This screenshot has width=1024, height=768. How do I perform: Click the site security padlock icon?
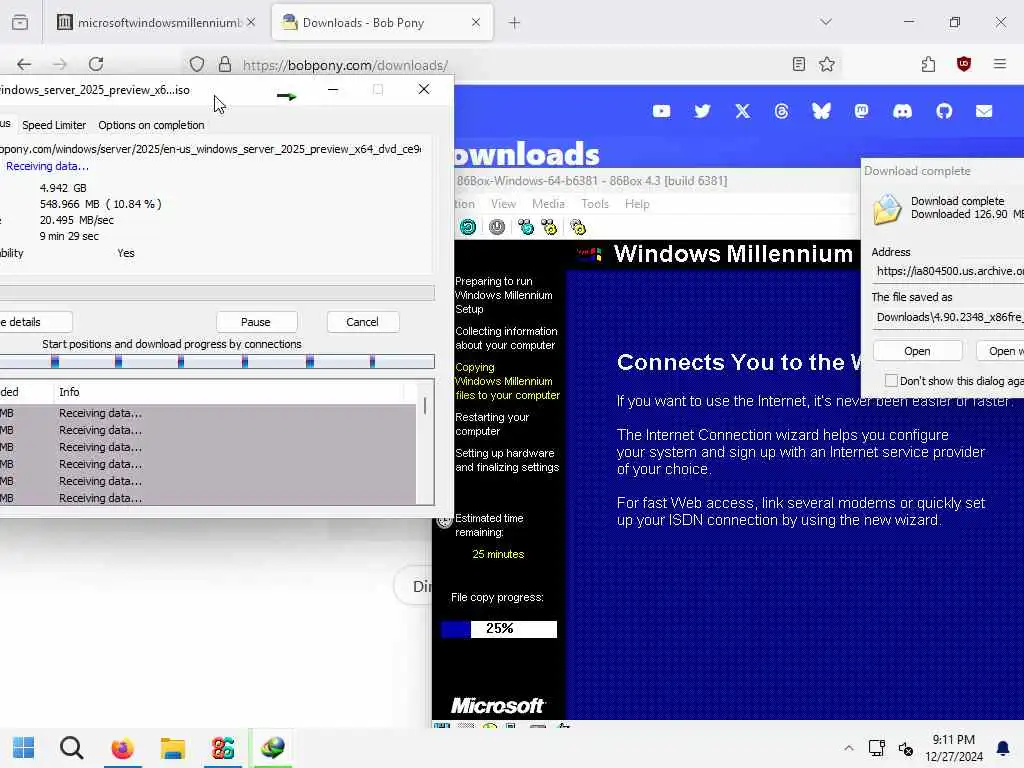225,64
